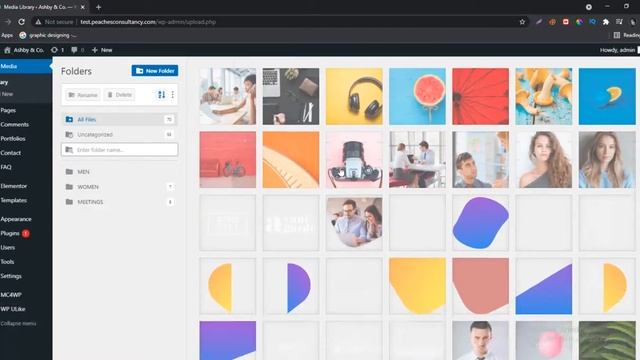Screen dimensions: 640x360
Task: Open the Users menu item
Action: (x=7, y=248)
